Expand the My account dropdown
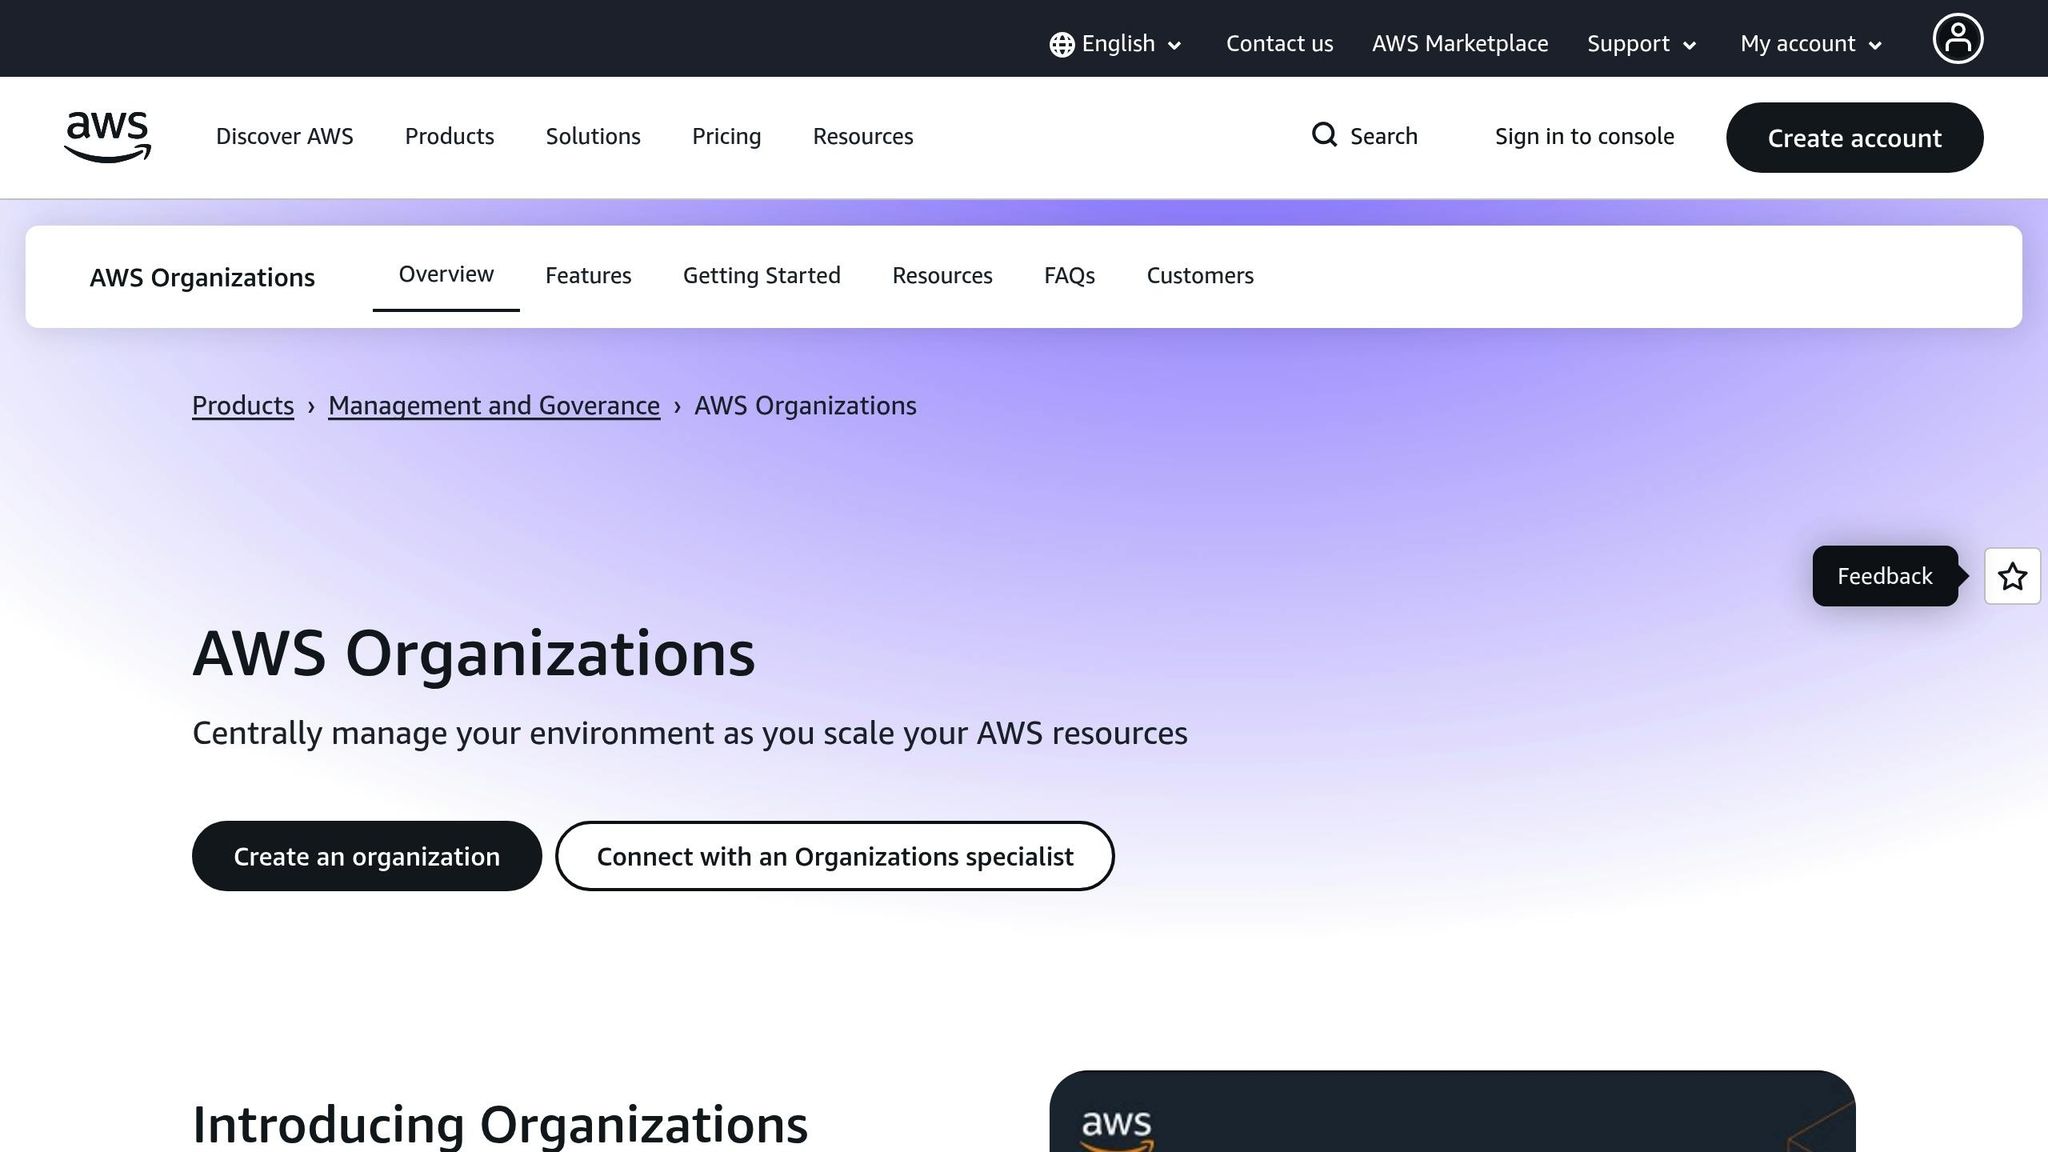The image size is (2048, 1152). point(1809,44)
